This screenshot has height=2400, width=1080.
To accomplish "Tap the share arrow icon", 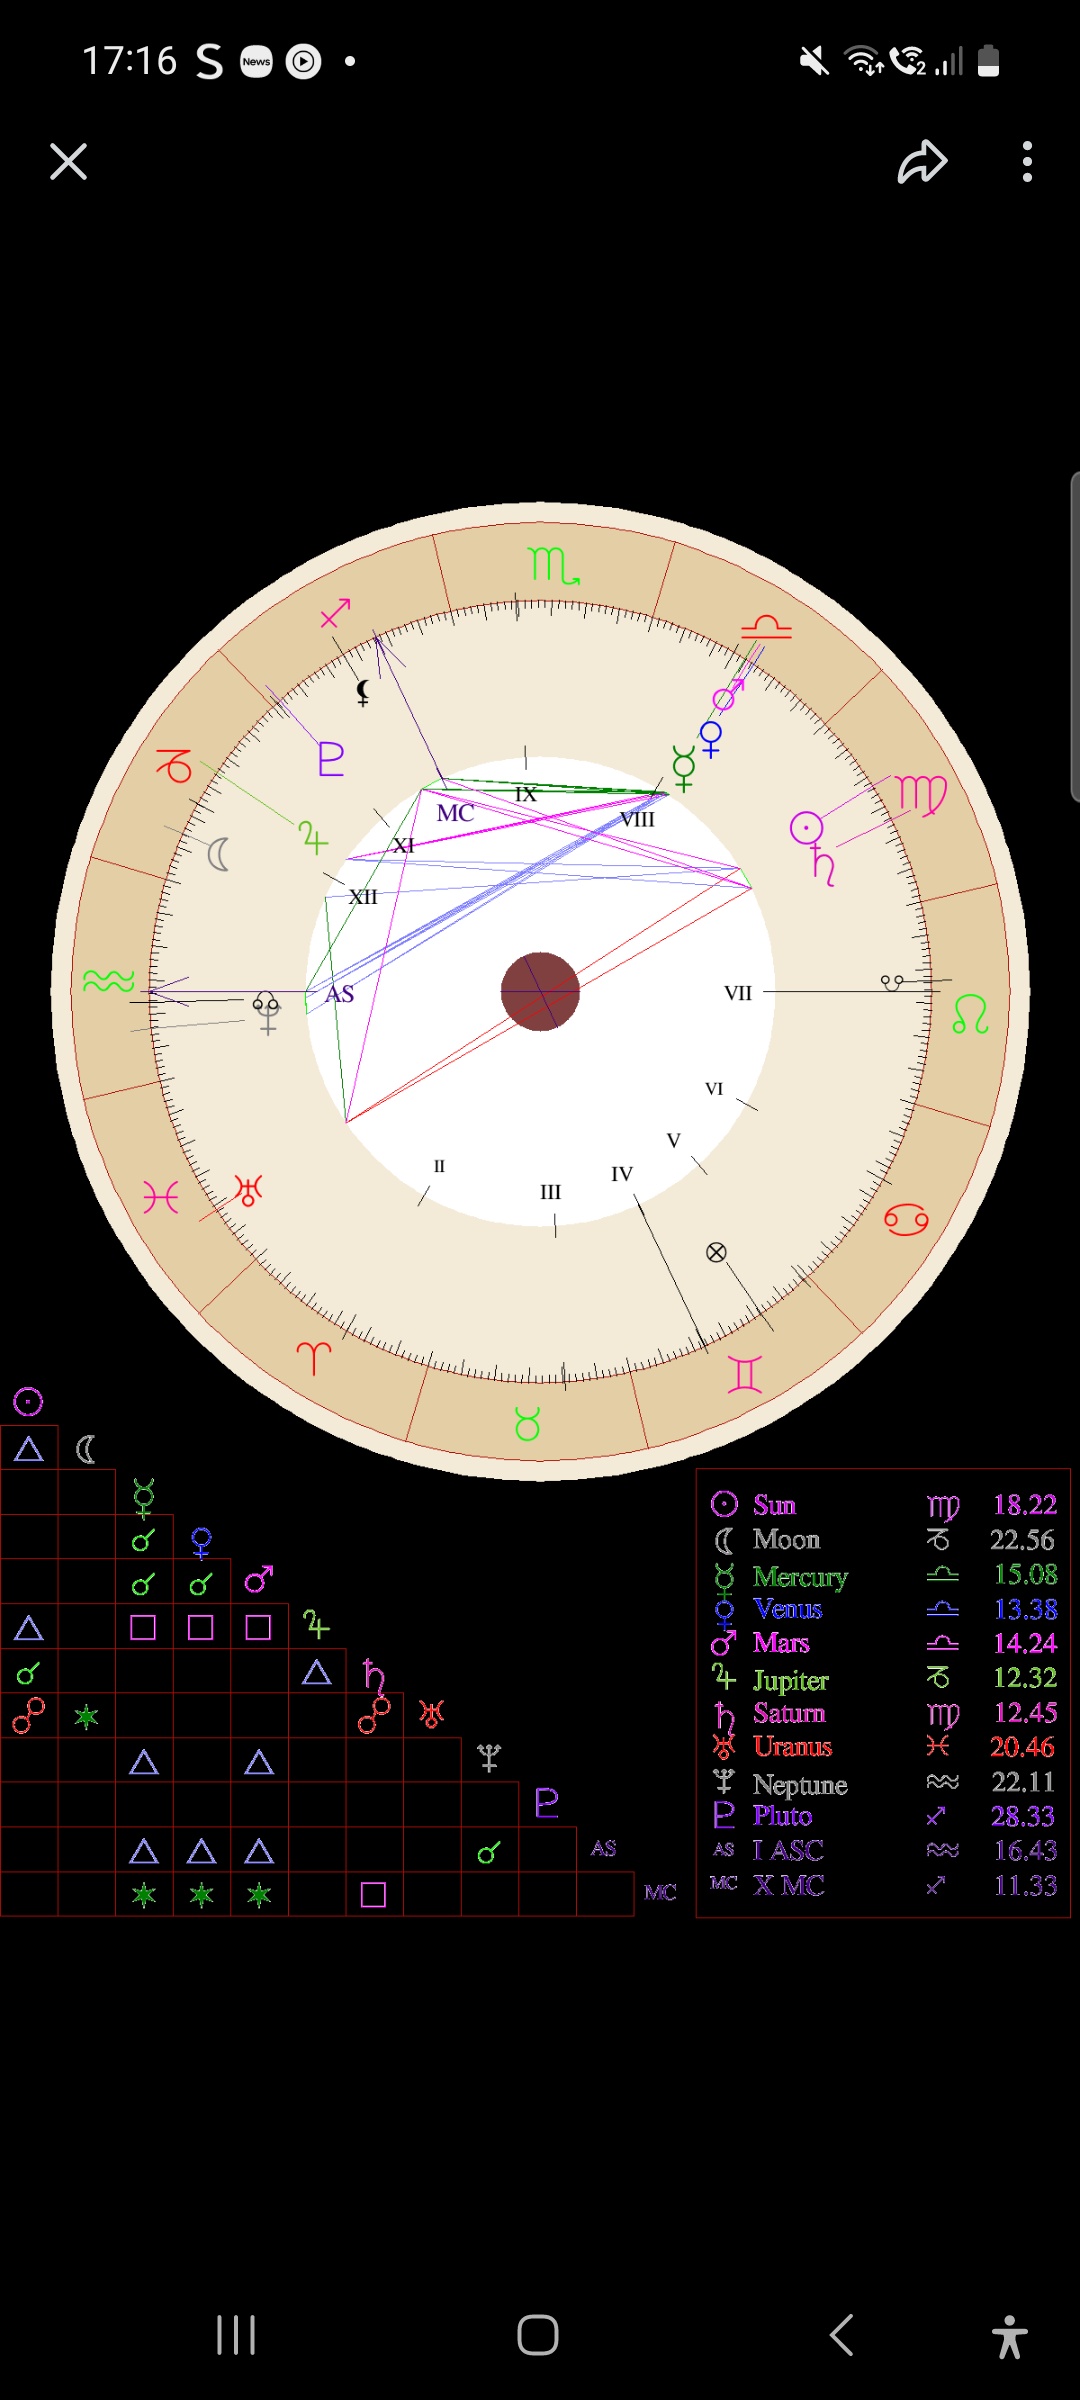I will (x=922, y=162).
